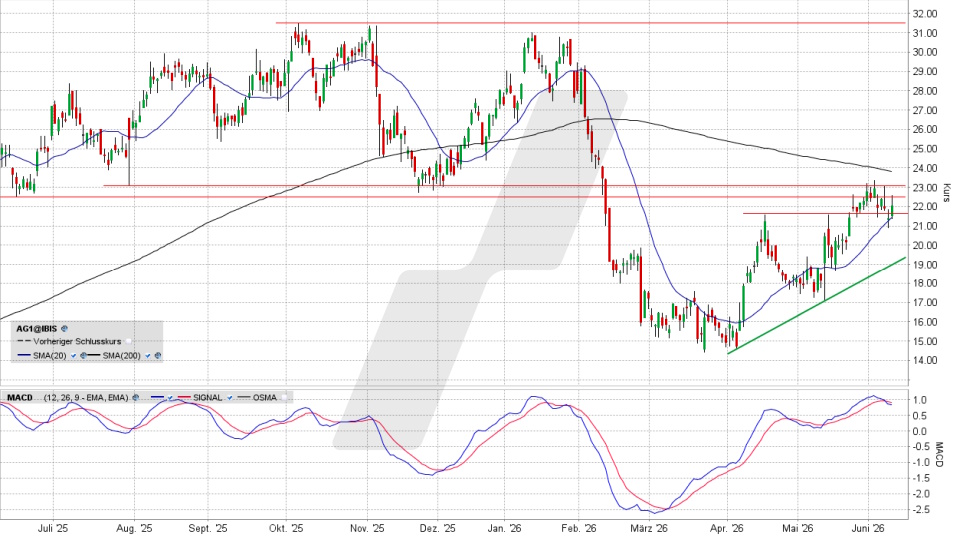Click the Sept. '25 date label

pos(208,528)
